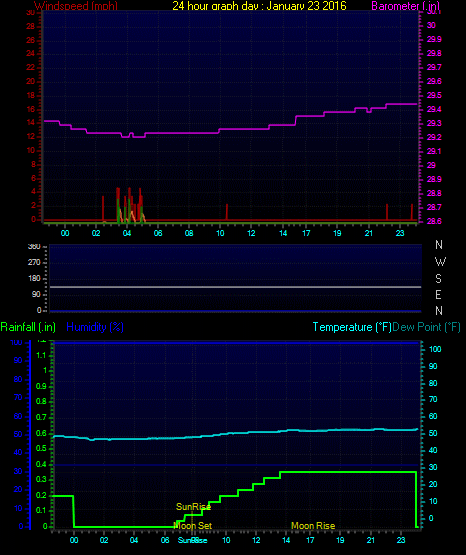Click the grey wind direction line
This screenshot has height=555, width=466.
(x=235, y=287)
